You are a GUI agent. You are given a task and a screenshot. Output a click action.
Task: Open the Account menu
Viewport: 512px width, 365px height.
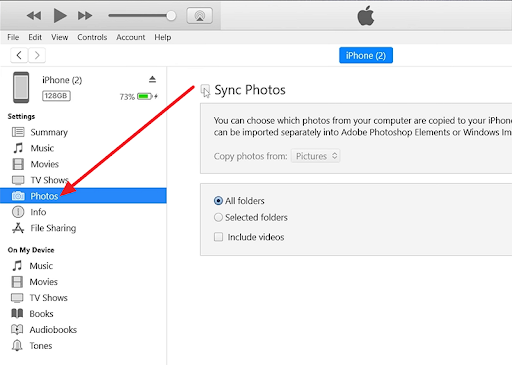(130, 37)
